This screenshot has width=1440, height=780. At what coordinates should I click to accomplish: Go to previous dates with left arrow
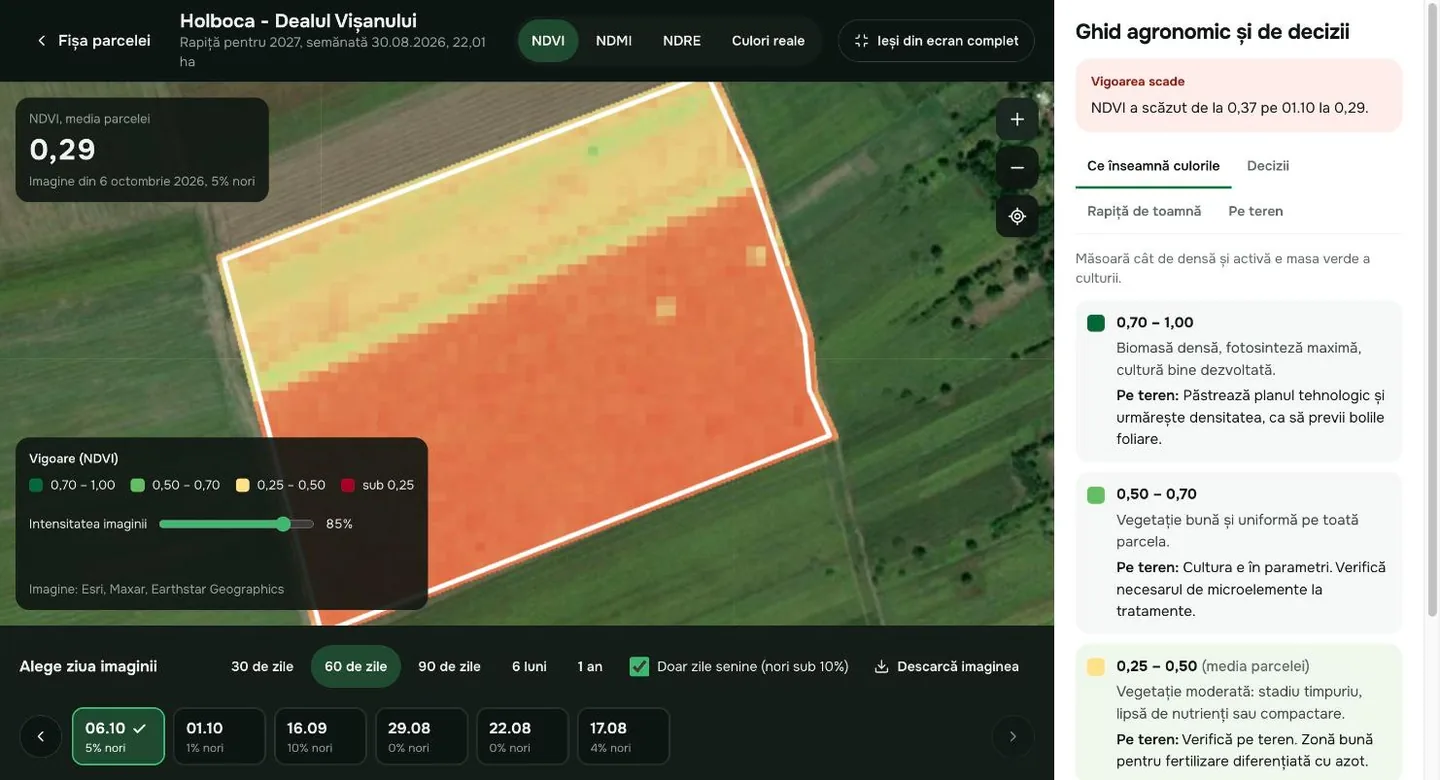click(41, 737)
